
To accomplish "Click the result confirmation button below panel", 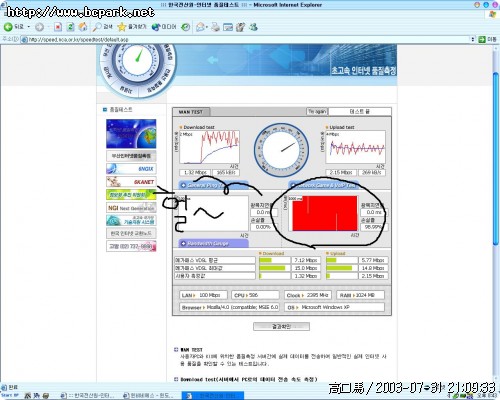I will click(x=281, y=327).
